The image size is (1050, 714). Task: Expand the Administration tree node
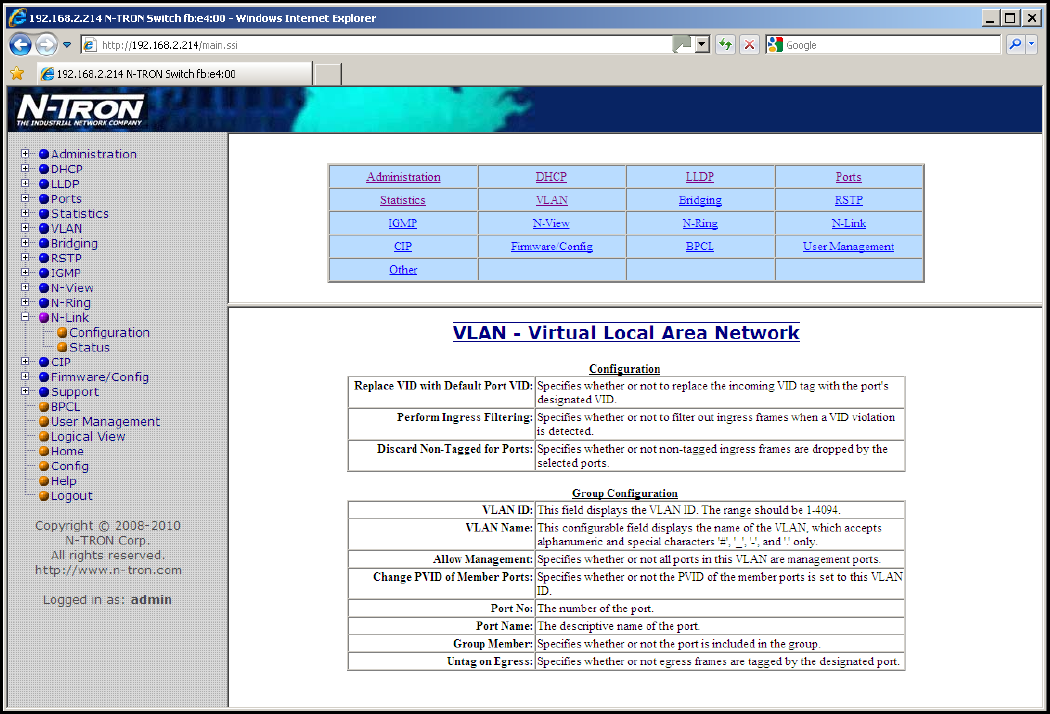point(25,153)
